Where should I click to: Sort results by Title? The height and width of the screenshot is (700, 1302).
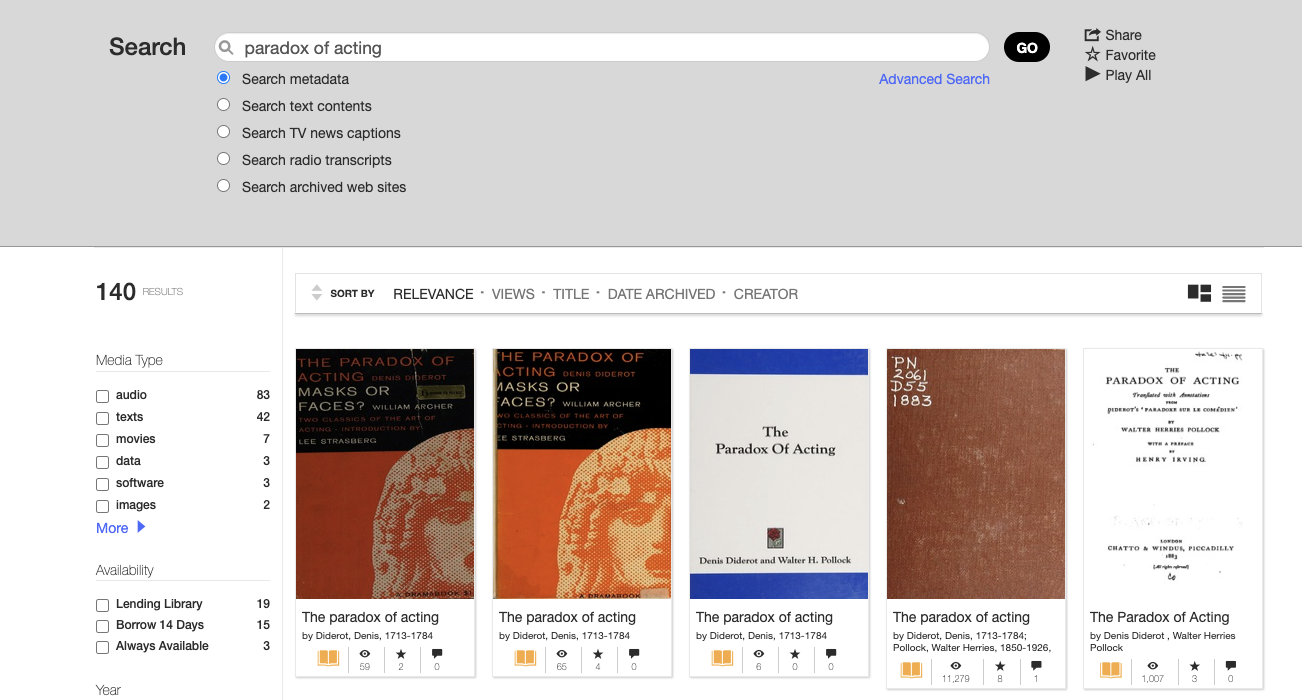click(571, 294)
